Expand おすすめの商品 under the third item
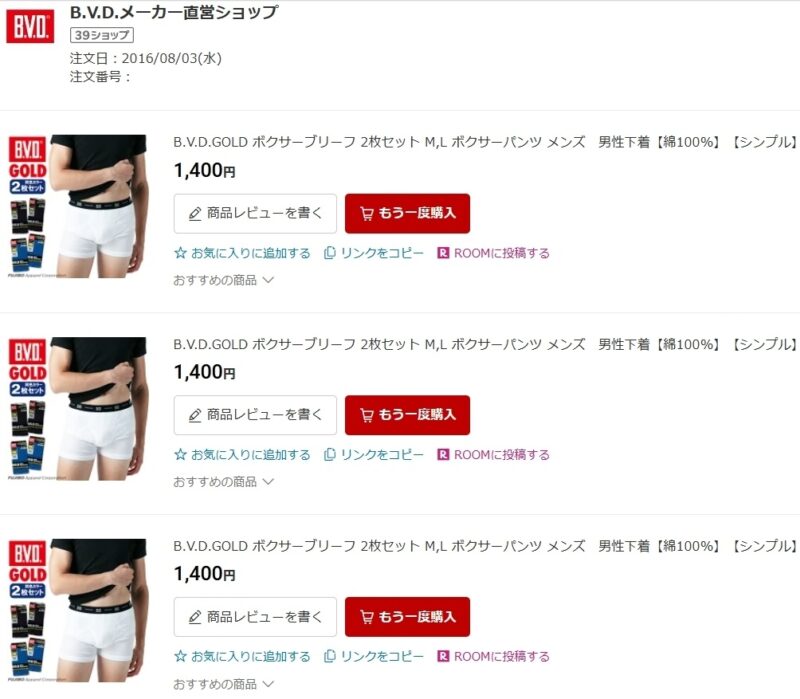This screenshot has height=699, width=800. point(223,684)
